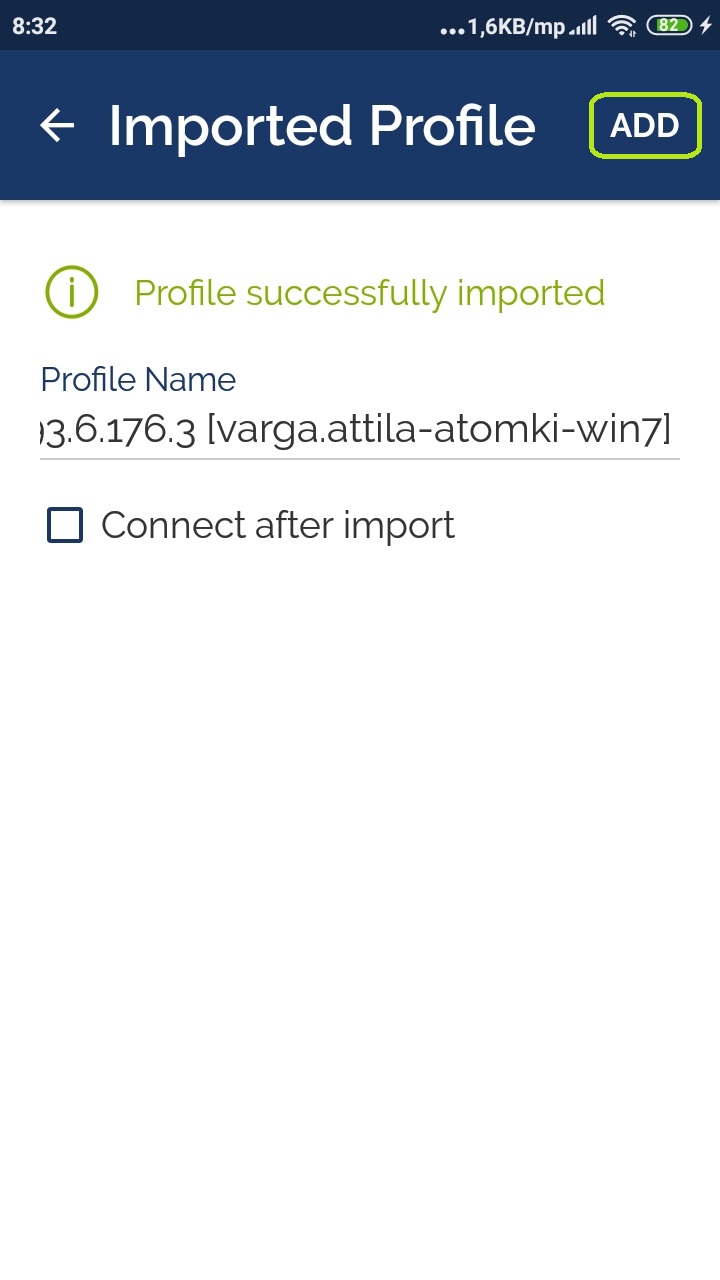This screenshot has width=720, height=1280.
Task: Tap the "Imported Profile" title
Action: click(322, 126)
